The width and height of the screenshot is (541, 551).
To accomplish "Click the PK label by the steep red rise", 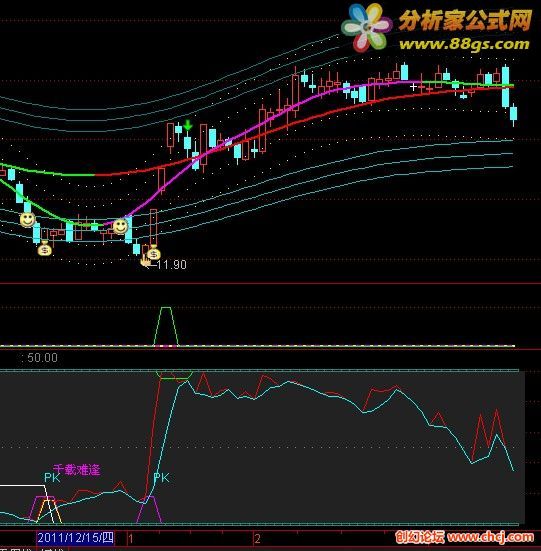I will tap(161, 478).
